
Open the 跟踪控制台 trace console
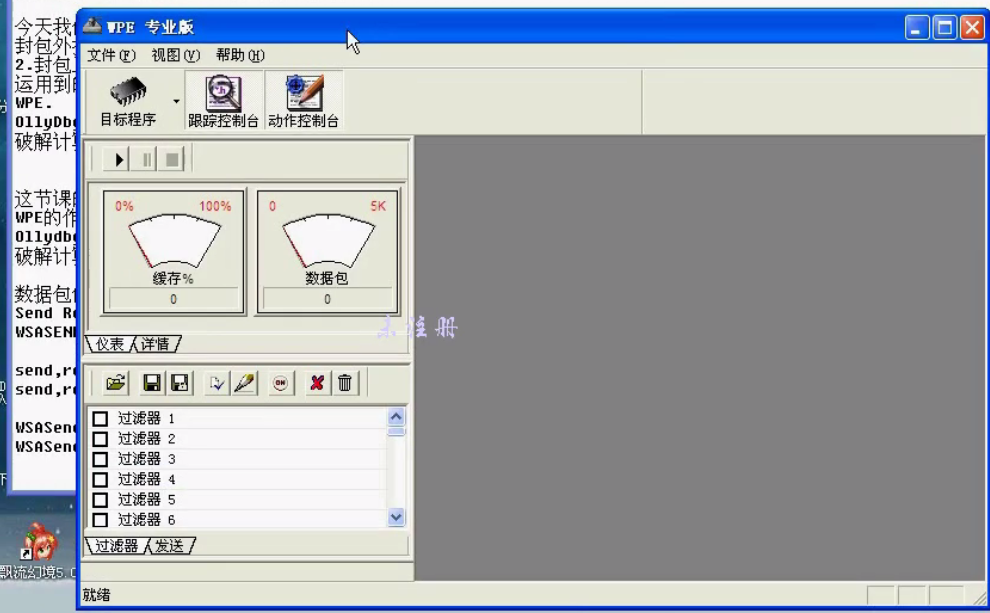point(223,94)
